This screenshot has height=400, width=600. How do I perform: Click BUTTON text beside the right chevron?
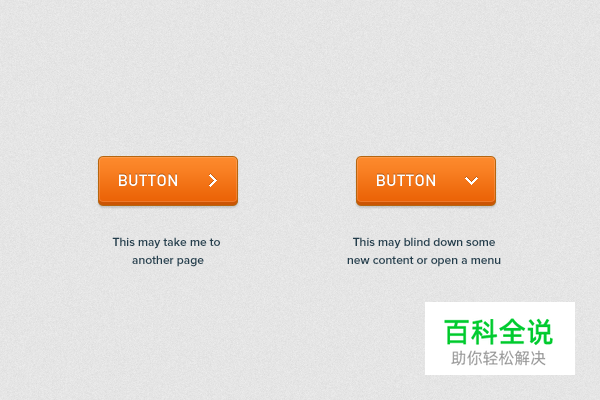pos(148,181)
